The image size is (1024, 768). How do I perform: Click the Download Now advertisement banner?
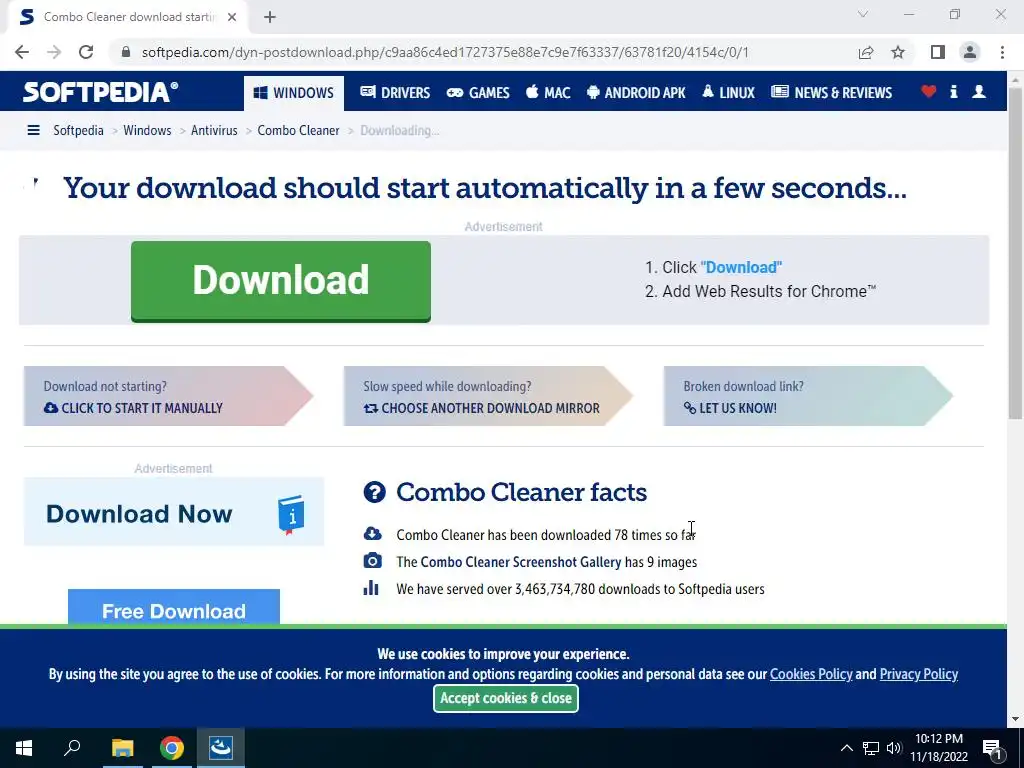(174, 512)
